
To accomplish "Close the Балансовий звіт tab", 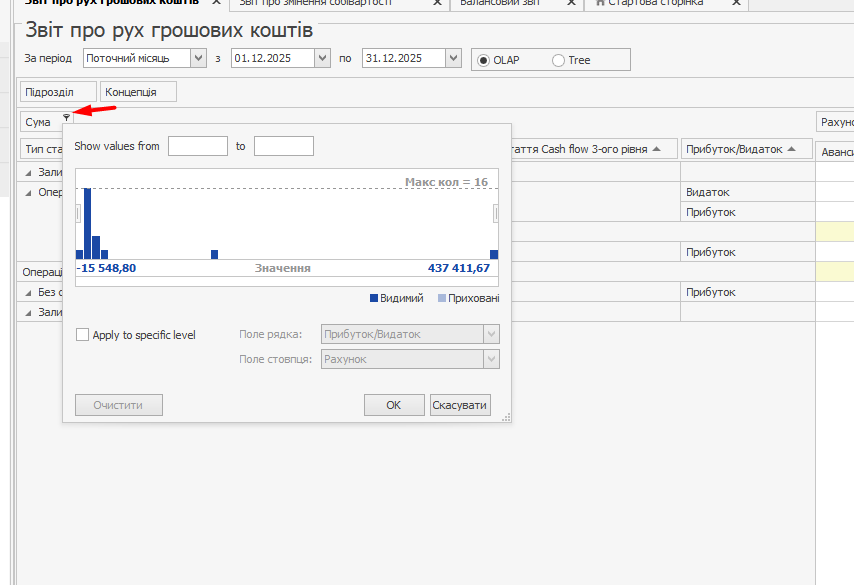I will (x=570, y=3).
